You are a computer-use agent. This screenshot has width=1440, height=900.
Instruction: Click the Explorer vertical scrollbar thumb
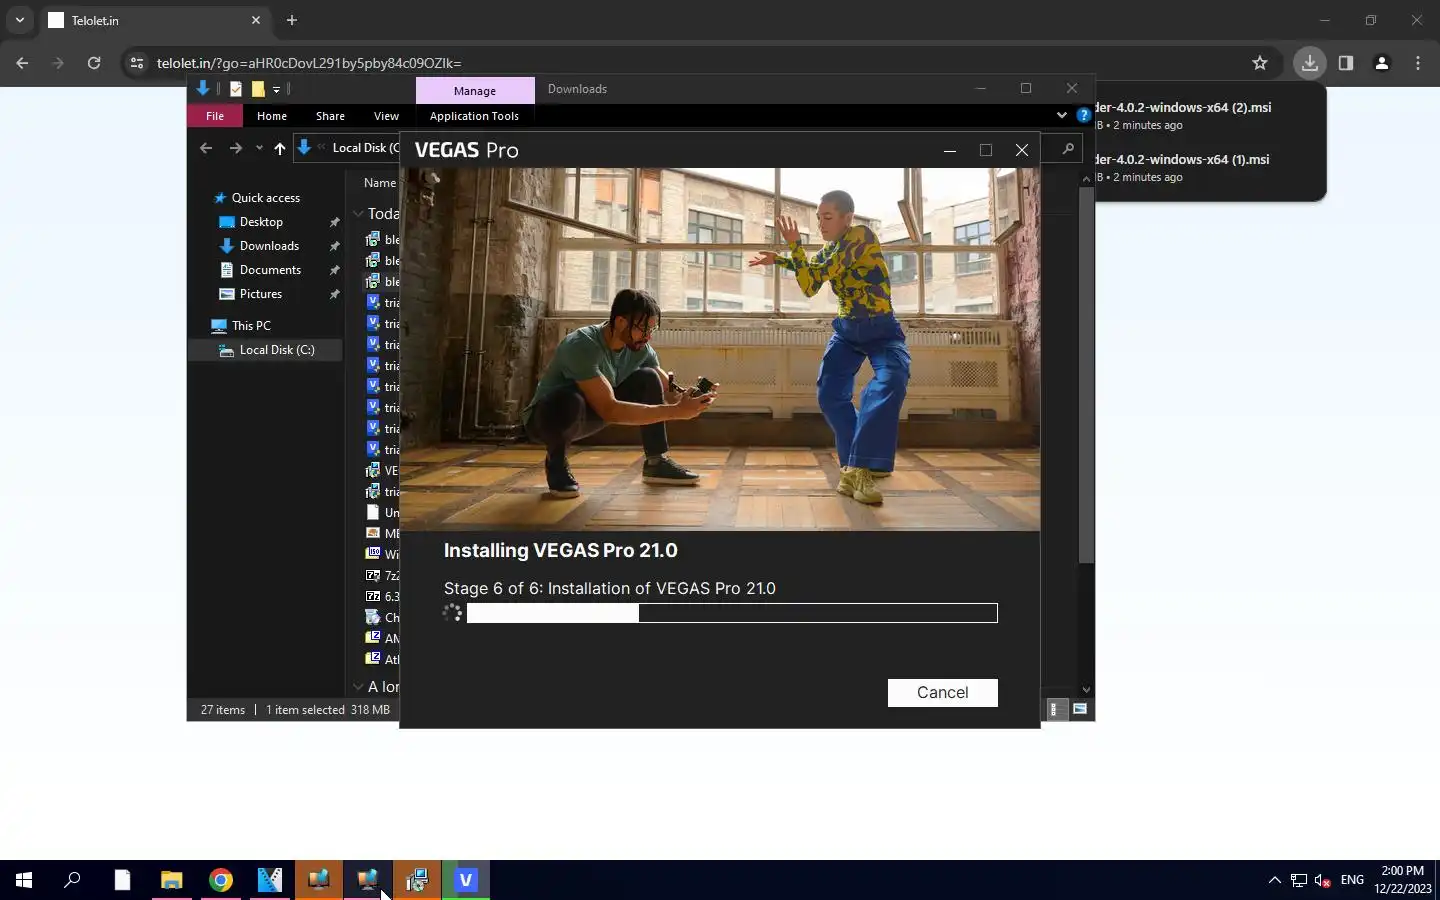[1086, 374]
